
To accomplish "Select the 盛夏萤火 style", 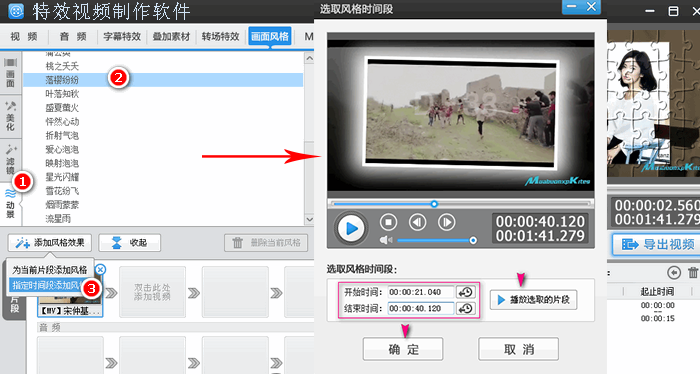I will point(62,108).
